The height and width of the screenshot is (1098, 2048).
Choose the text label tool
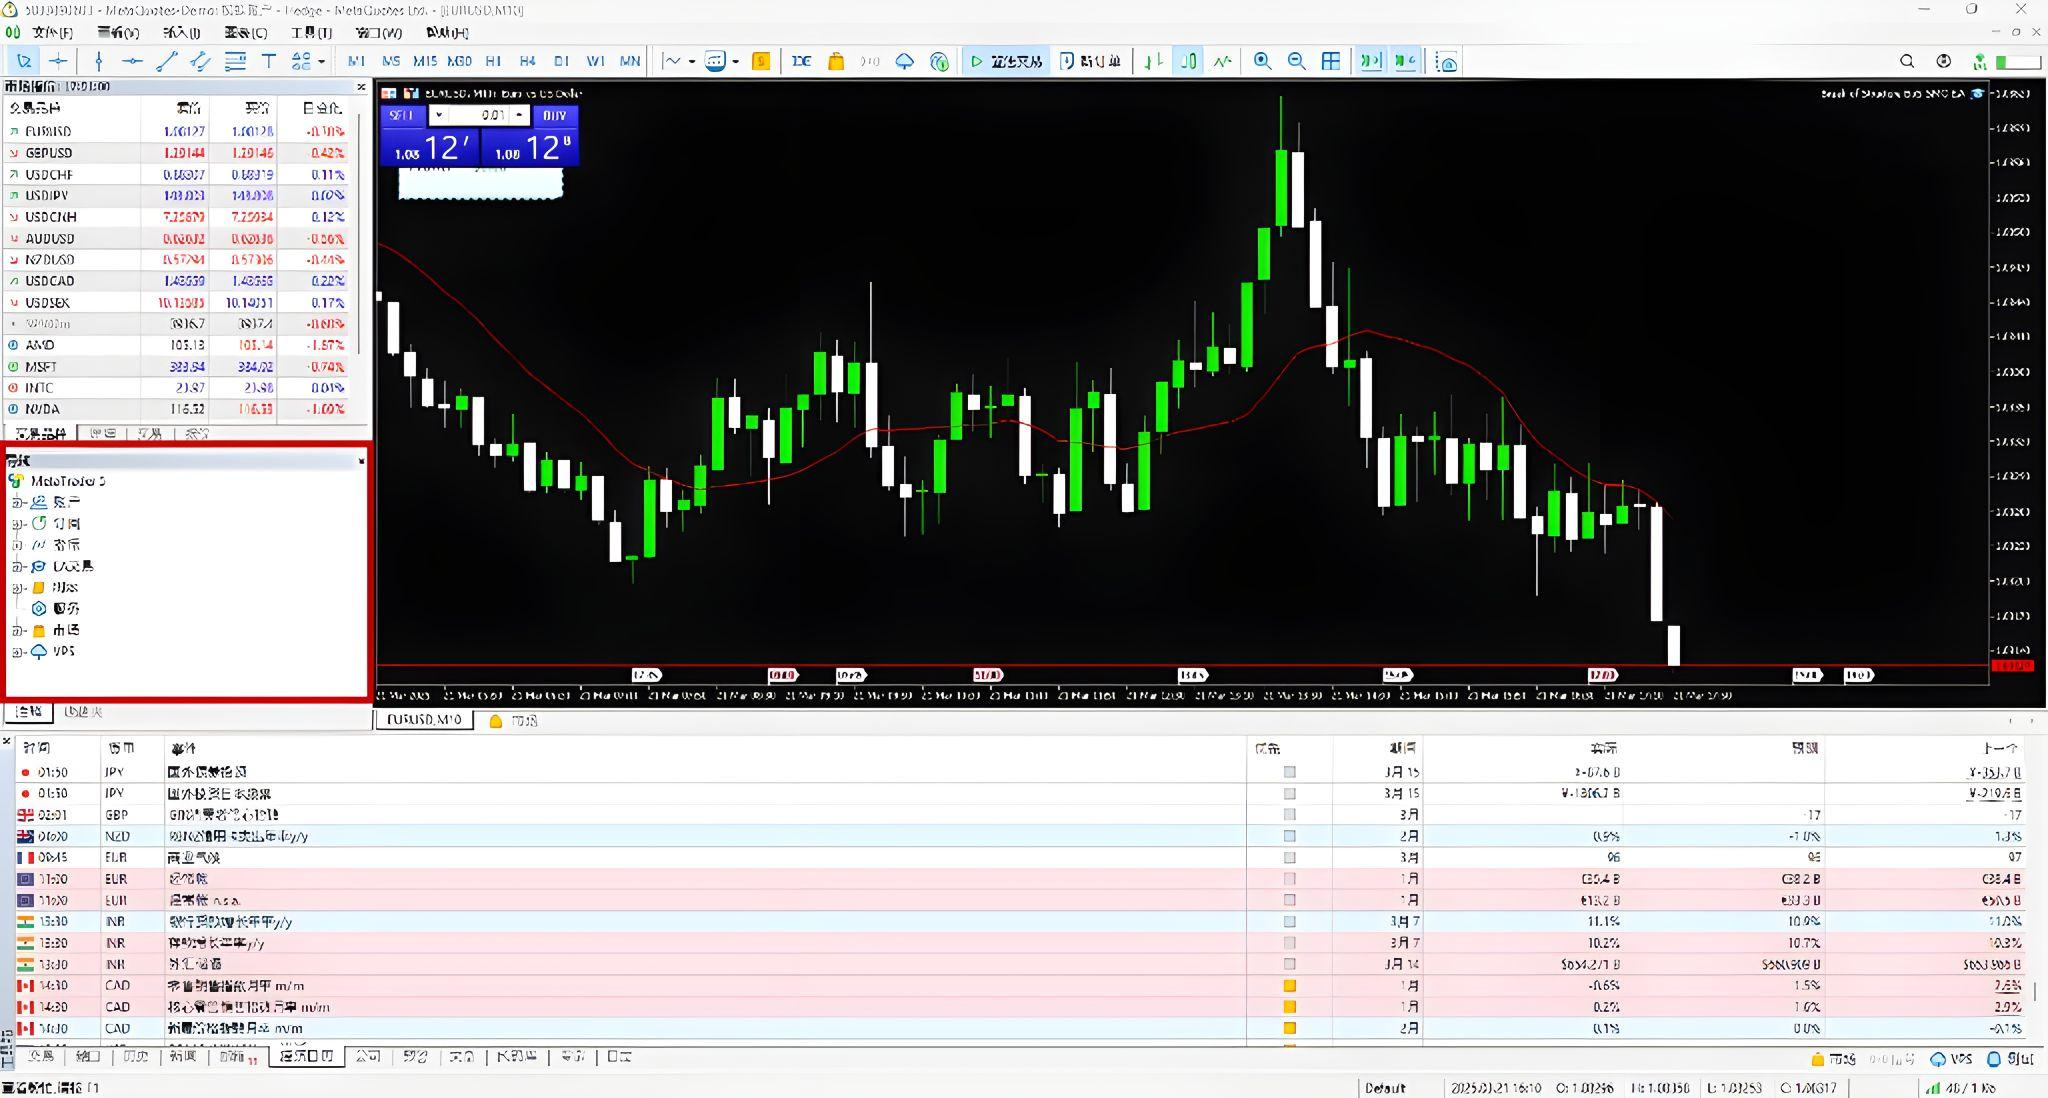coord(269,61)
